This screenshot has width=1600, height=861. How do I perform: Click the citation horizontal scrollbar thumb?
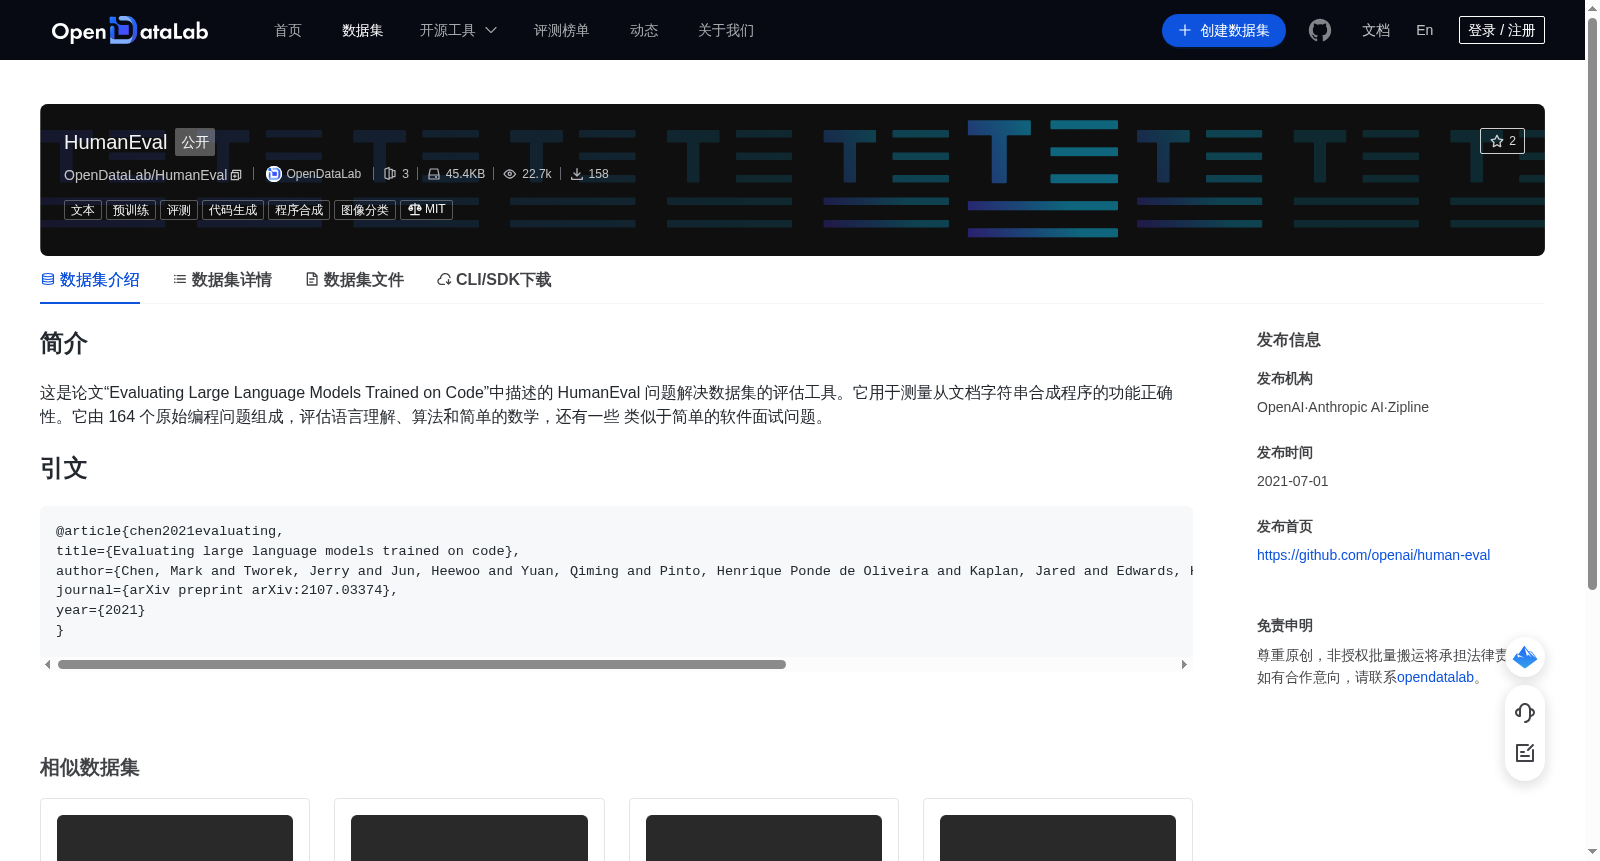(422, 664)
